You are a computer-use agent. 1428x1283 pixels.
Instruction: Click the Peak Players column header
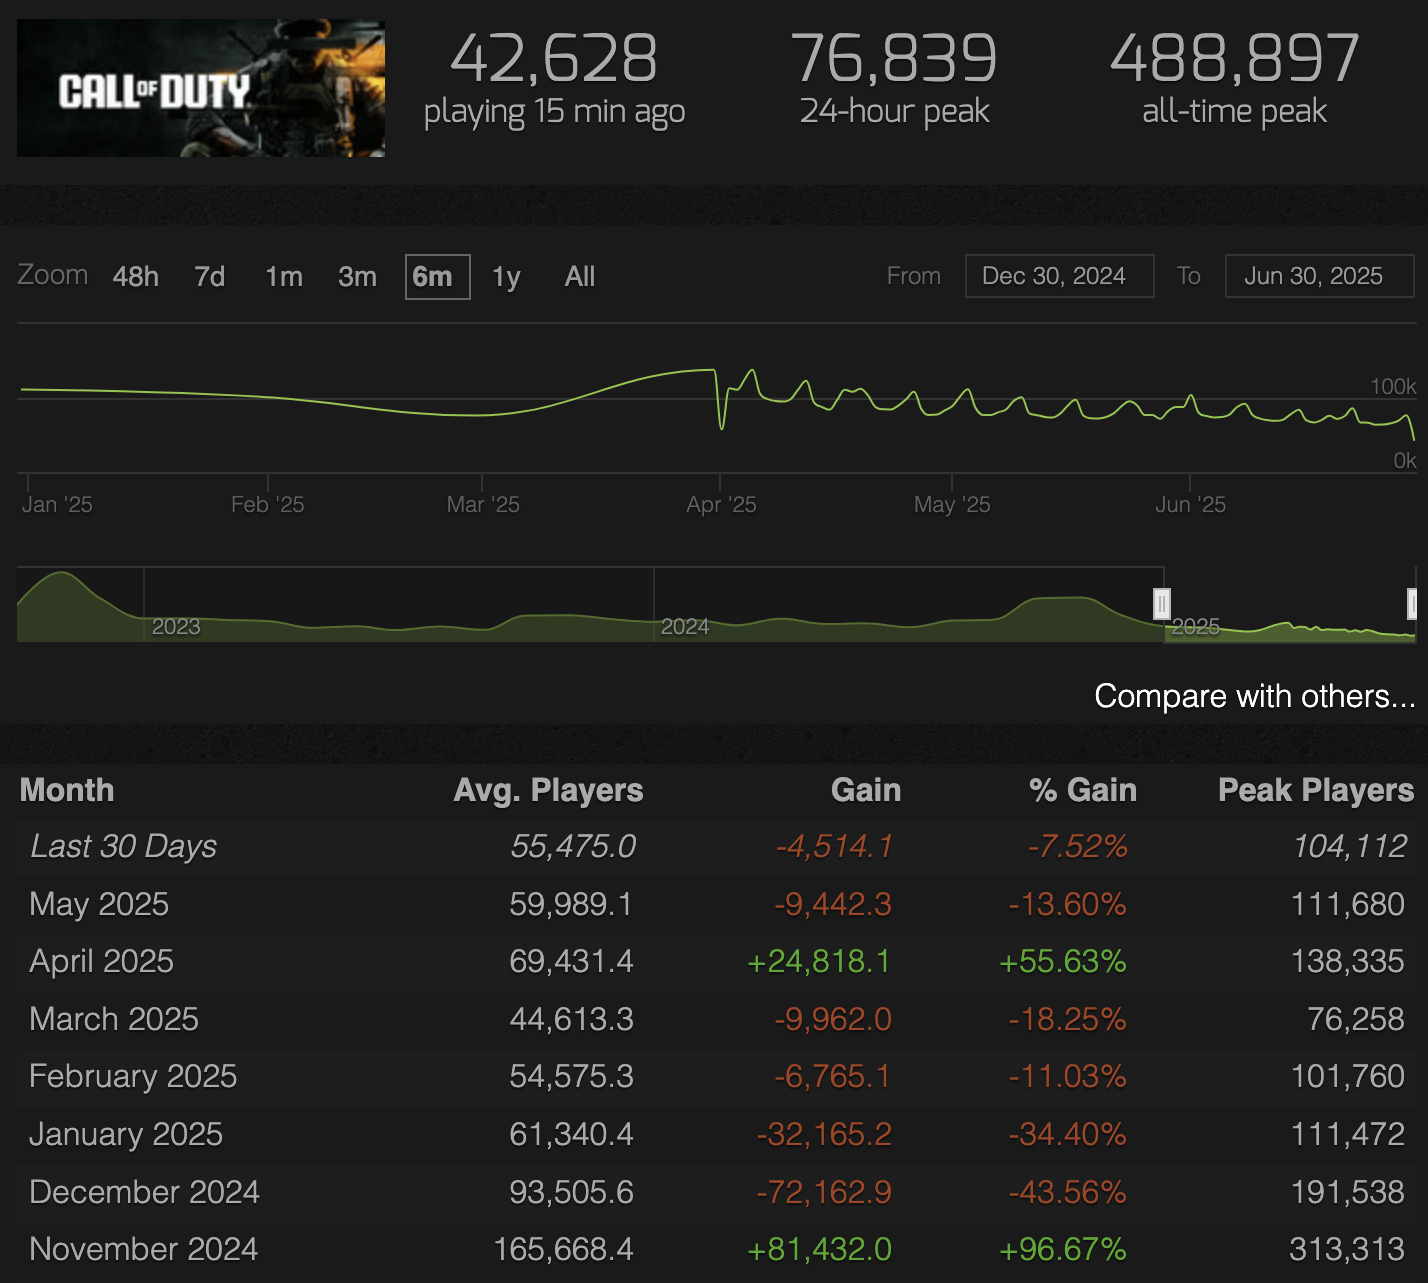point(1316,790)
